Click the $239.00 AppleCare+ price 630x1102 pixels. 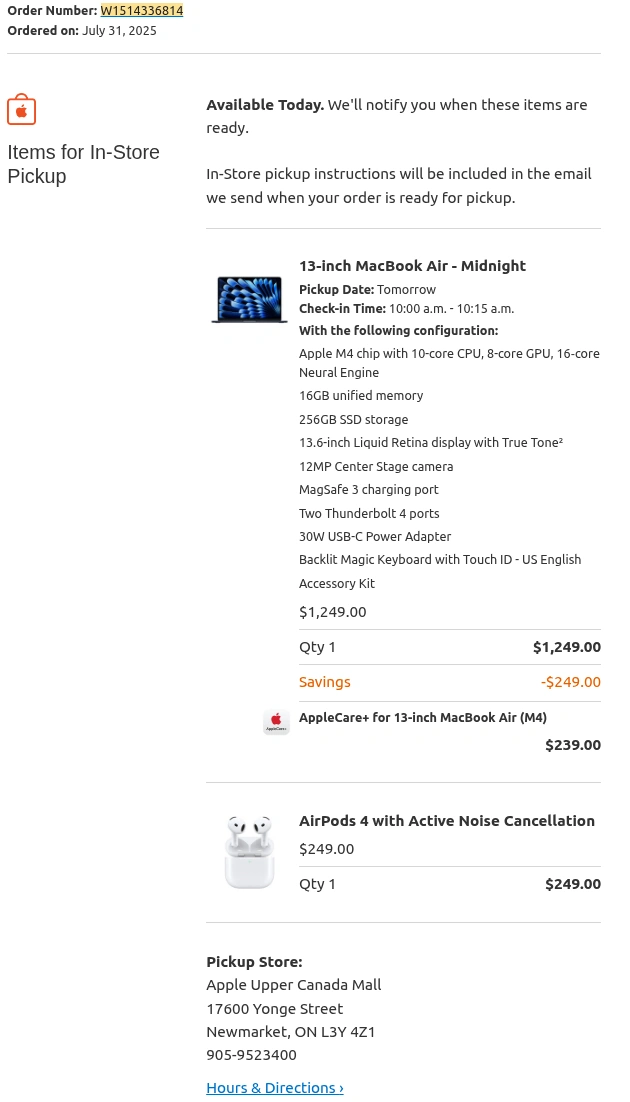572,745
